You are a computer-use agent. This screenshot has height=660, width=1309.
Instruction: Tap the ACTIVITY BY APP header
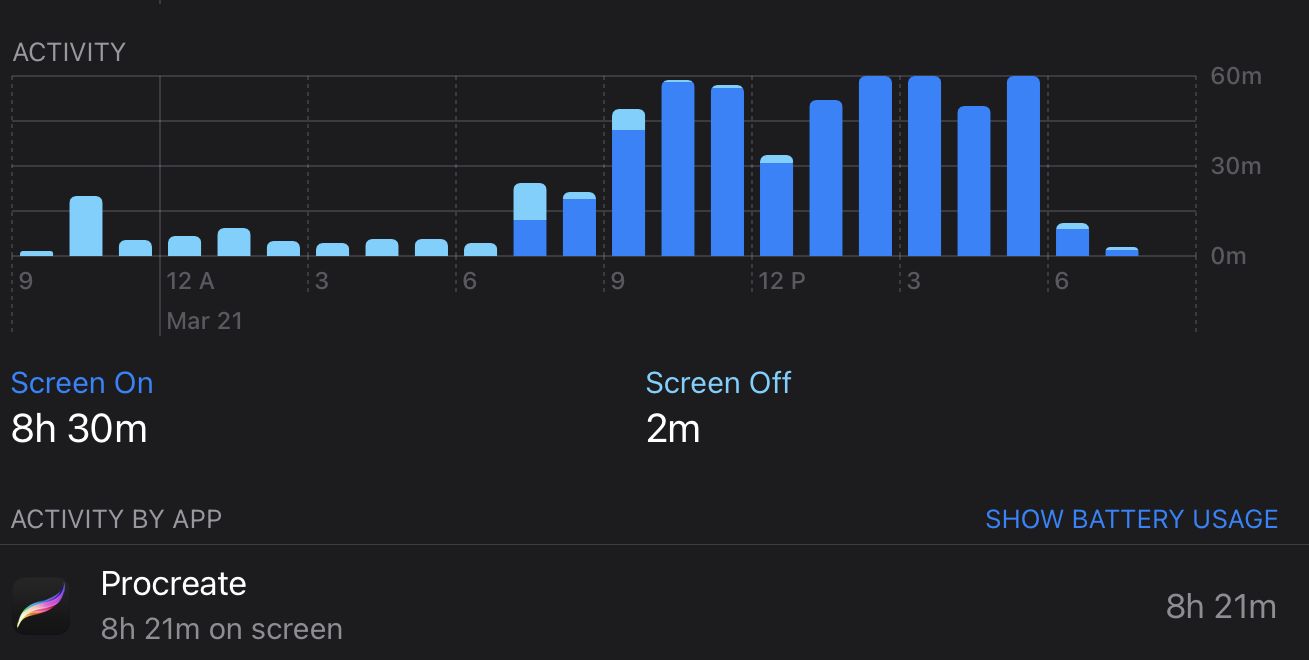pyautogui.click(x=116, y=519)
